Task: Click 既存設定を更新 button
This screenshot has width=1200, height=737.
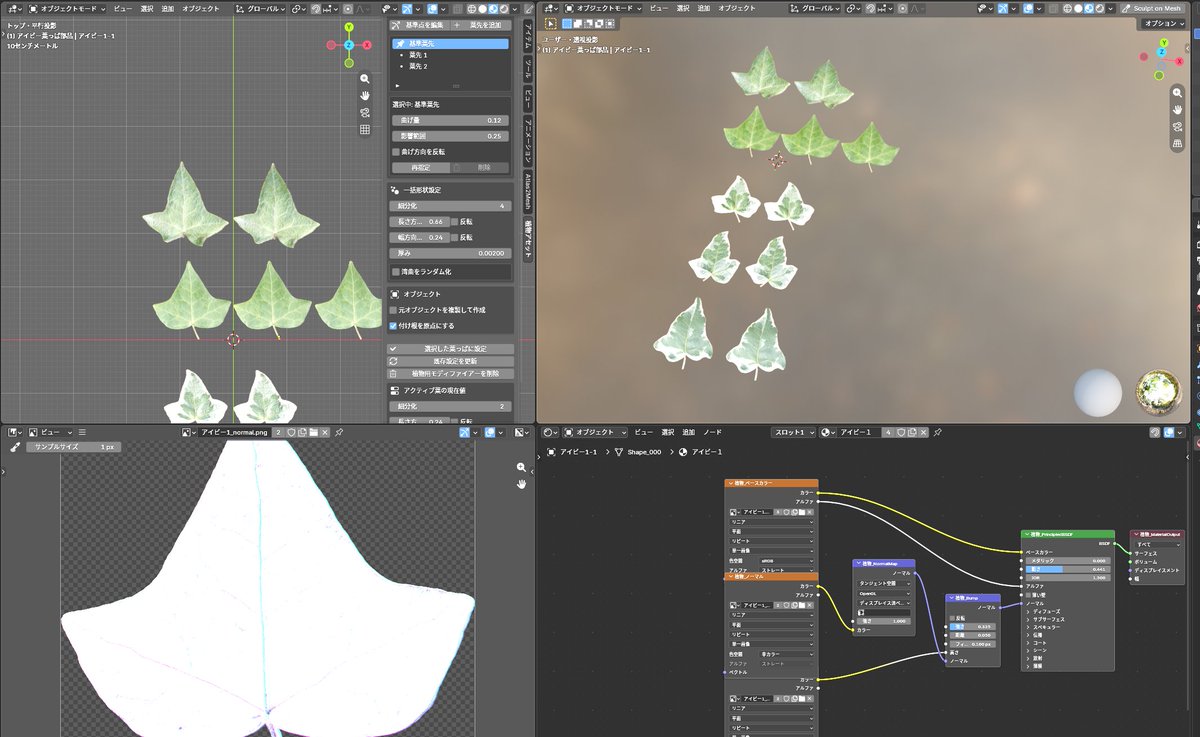Action: click(x=450, y=361)
